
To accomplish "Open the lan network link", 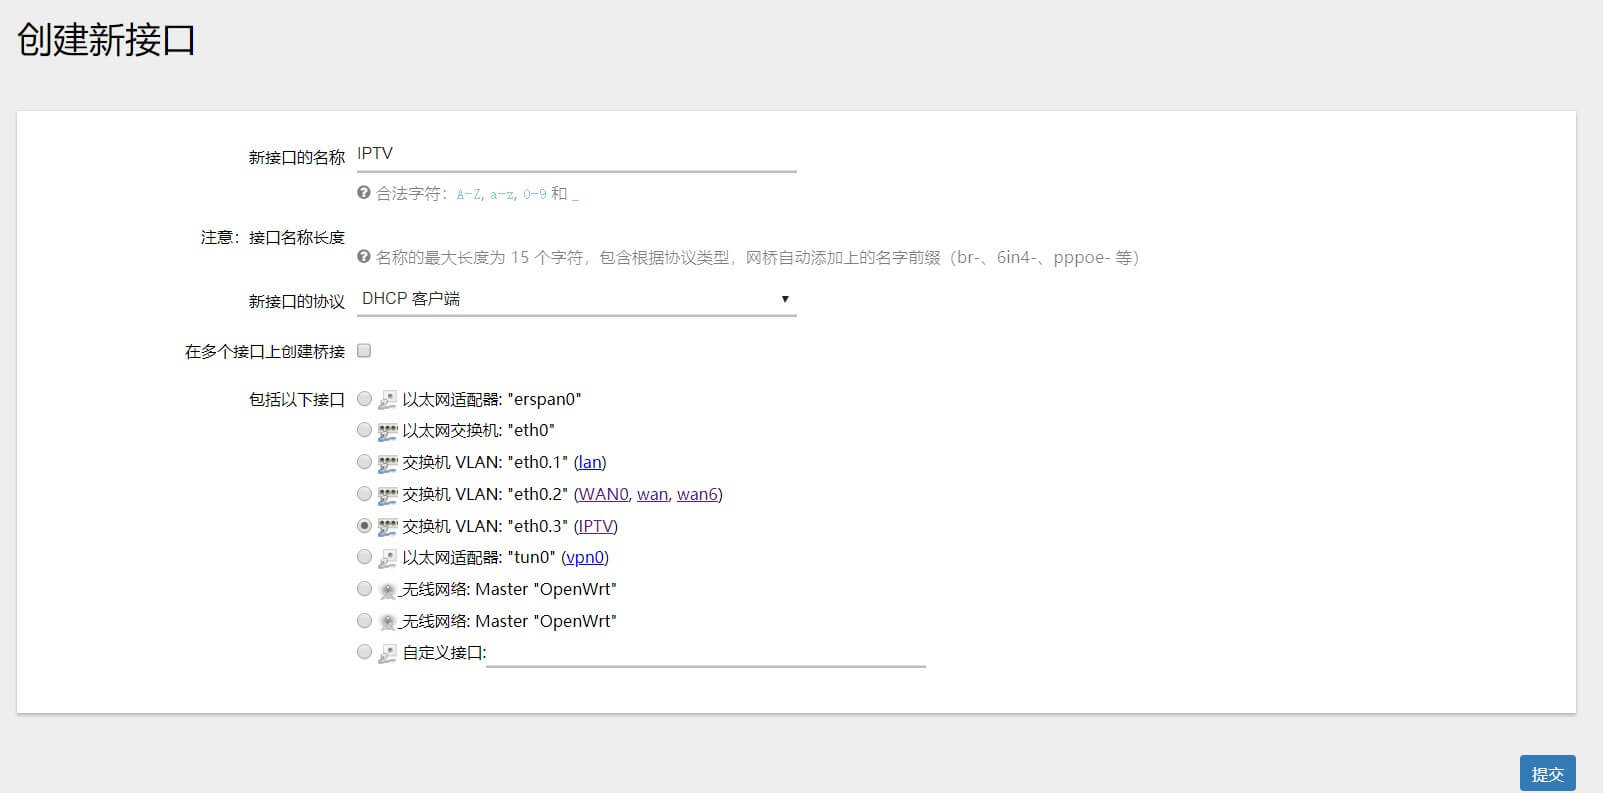I will (590, 463).
